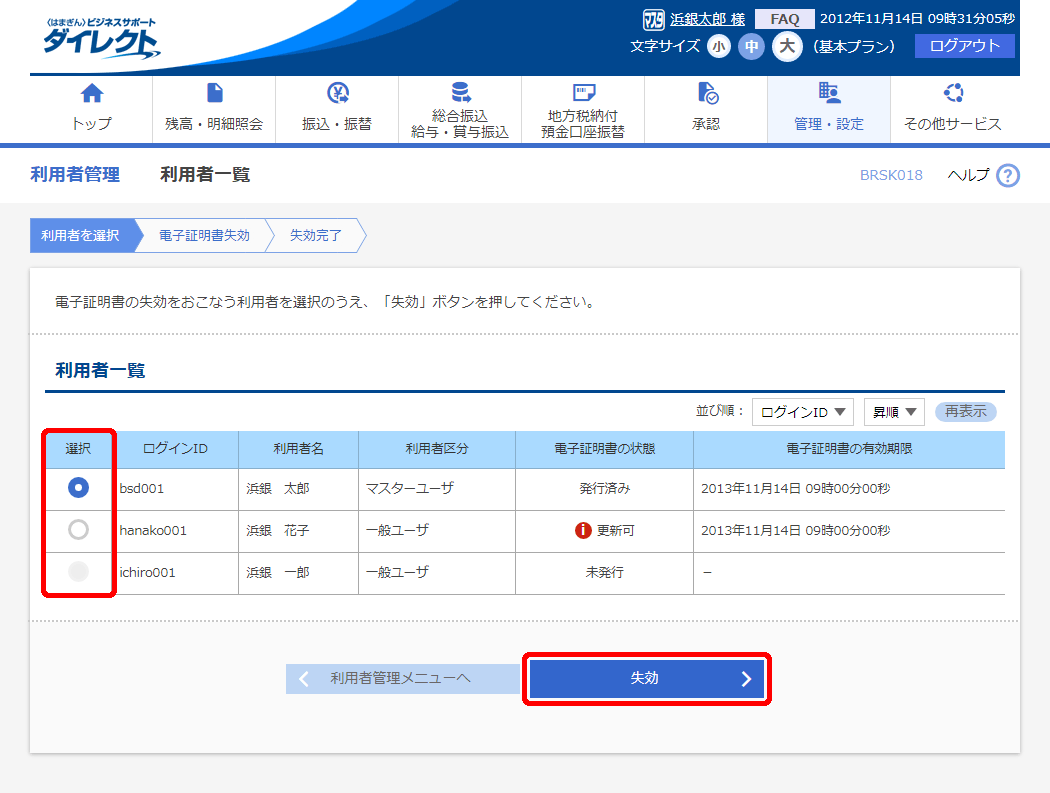Click the other services (その他サービス) icon

tap(952, 94)
